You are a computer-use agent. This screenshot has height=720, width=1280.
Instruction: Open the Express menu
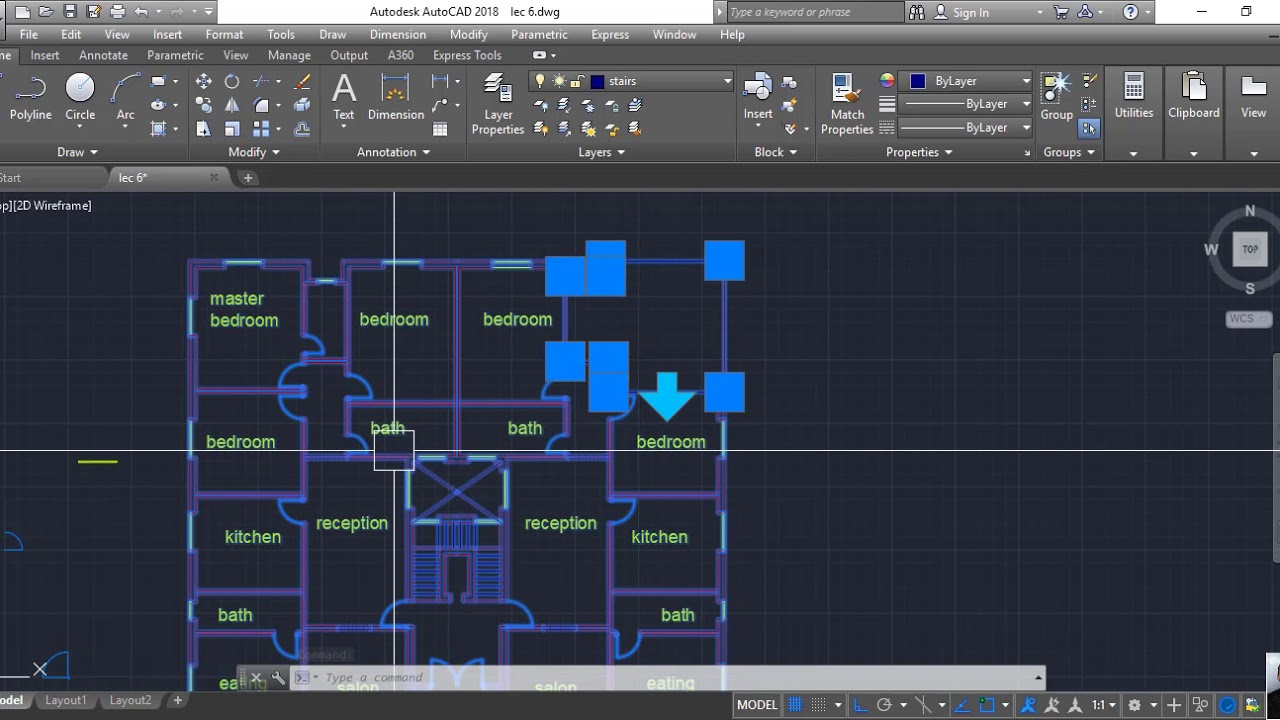coord(610,34)
